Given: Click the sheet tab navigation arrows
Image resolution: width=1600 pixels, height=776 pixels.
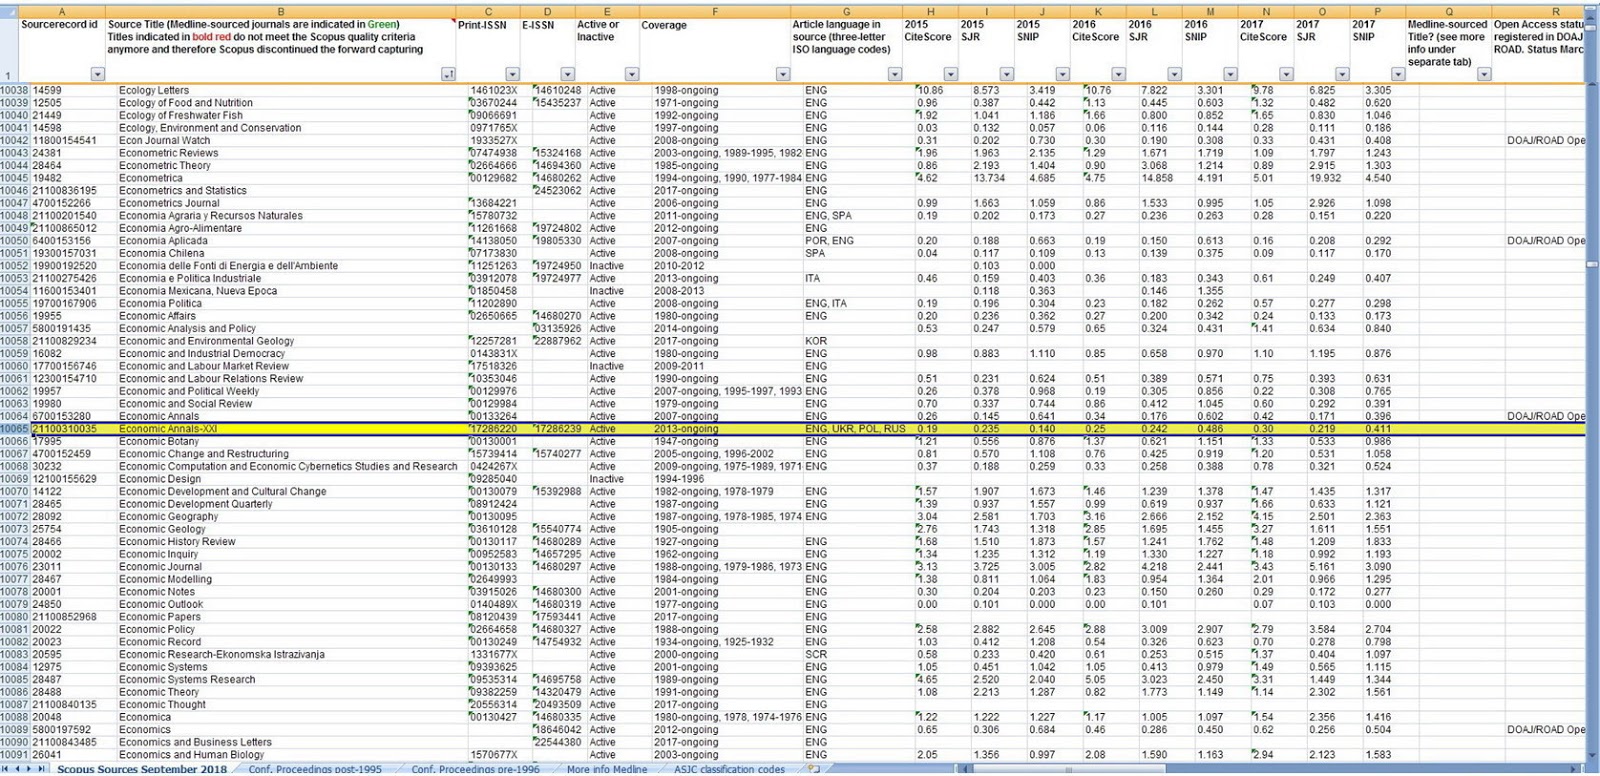Looking at the screenshot, I should 23,769.
